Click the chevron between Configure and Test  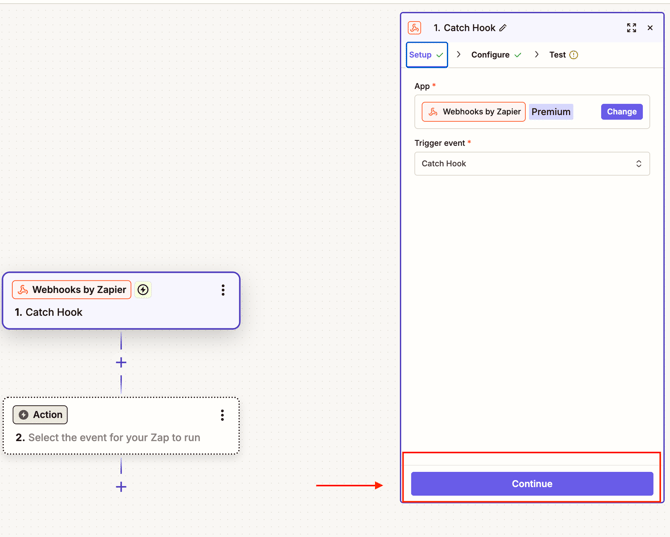pos(537,54)
